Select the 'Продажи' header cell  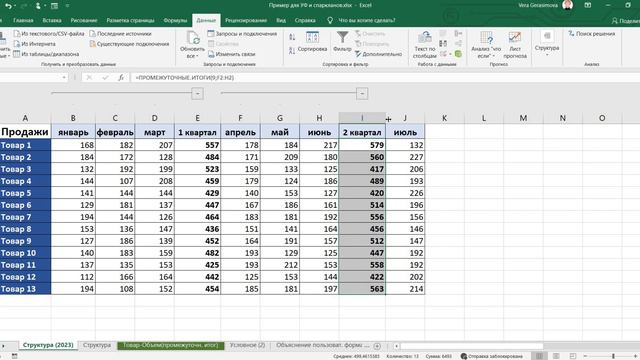tap(25, 132)
